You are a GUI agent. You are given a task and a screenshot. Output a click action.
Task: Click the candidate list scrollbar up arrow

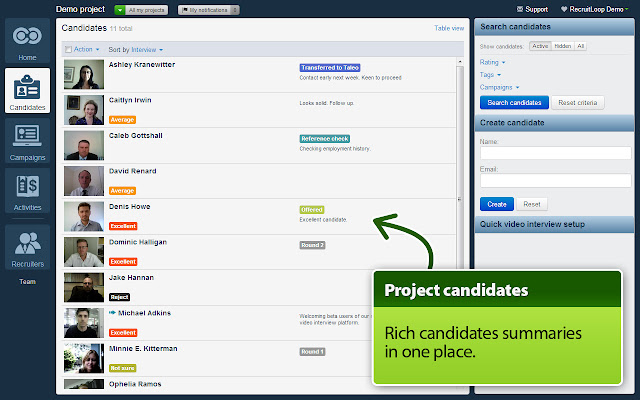pyautogui.click(x=460, y=62)
